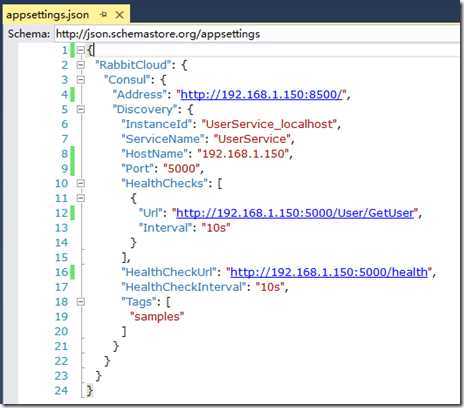Collapse the root object on line 1
Image resolution: width=464 pixels, height=408 pixels.
tap(81, 50)
